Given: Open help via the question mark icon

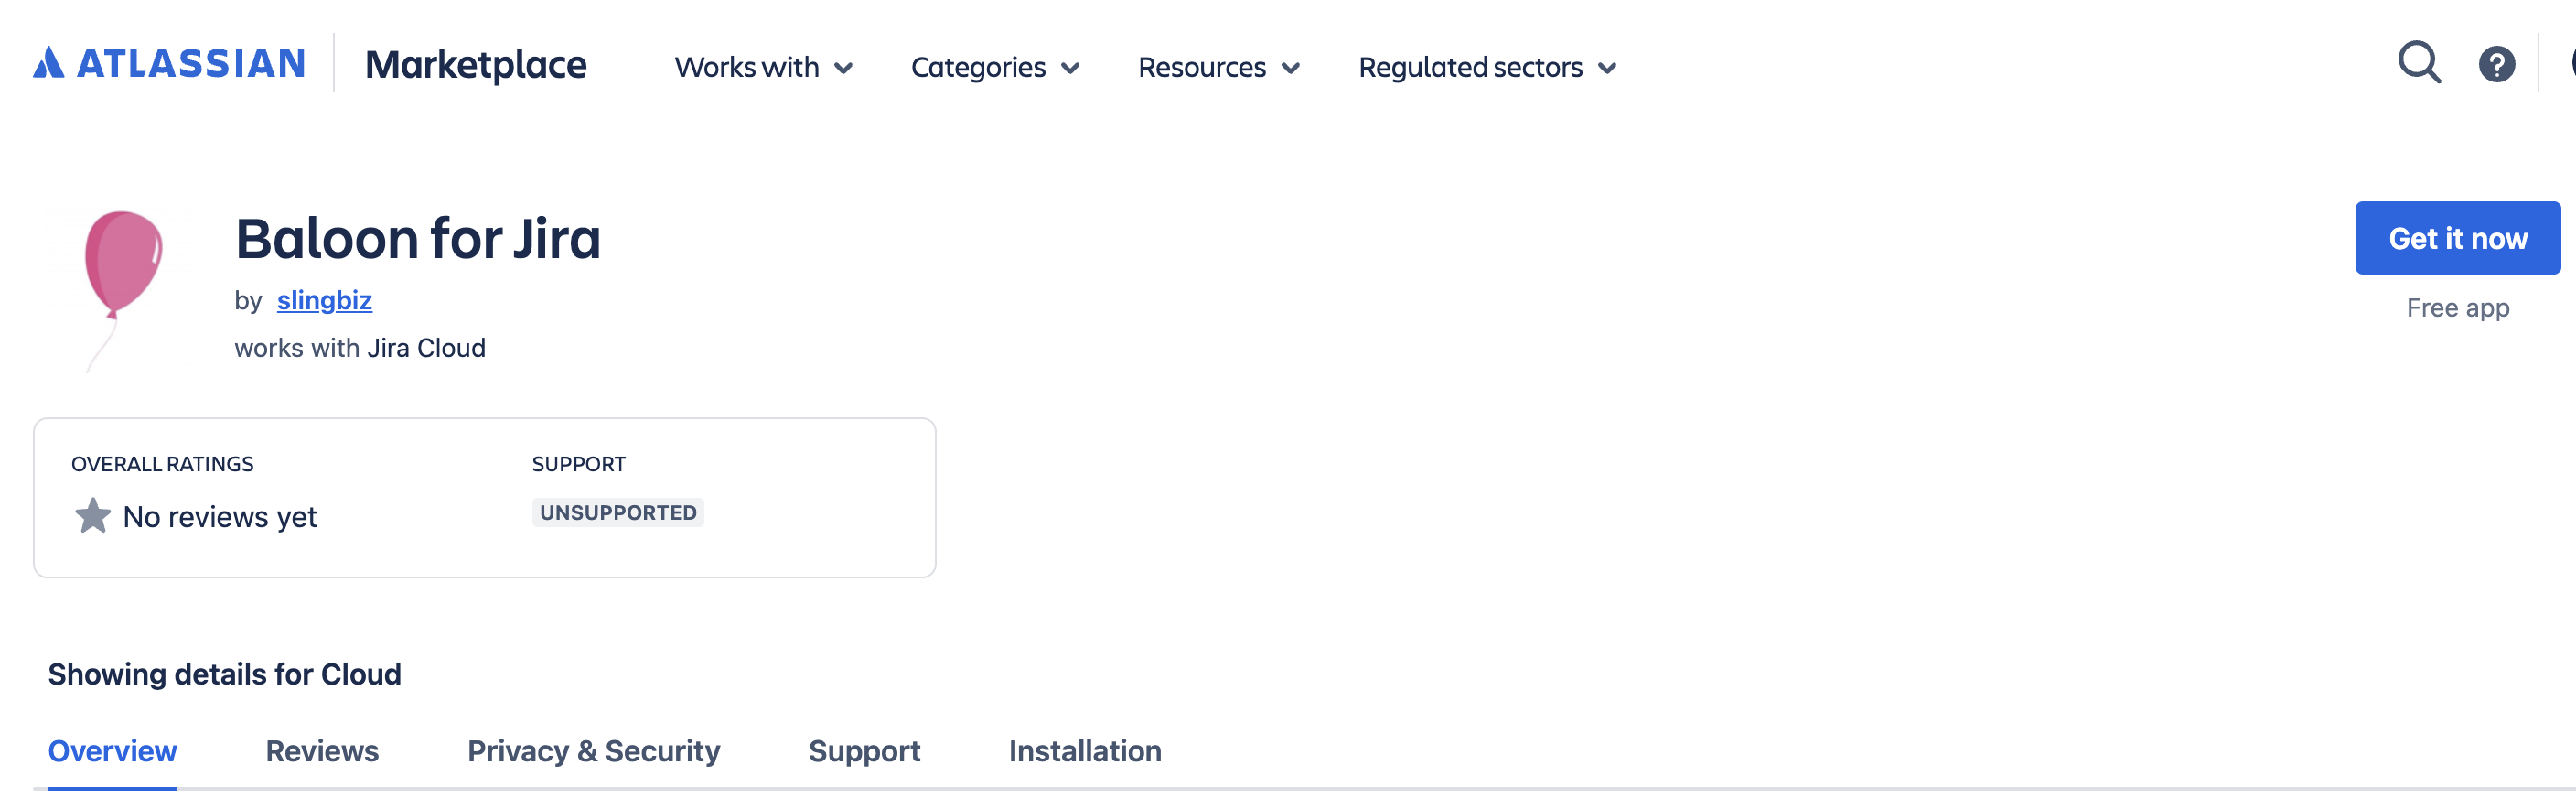Looking at the screenshot, I should (2496, 63).
